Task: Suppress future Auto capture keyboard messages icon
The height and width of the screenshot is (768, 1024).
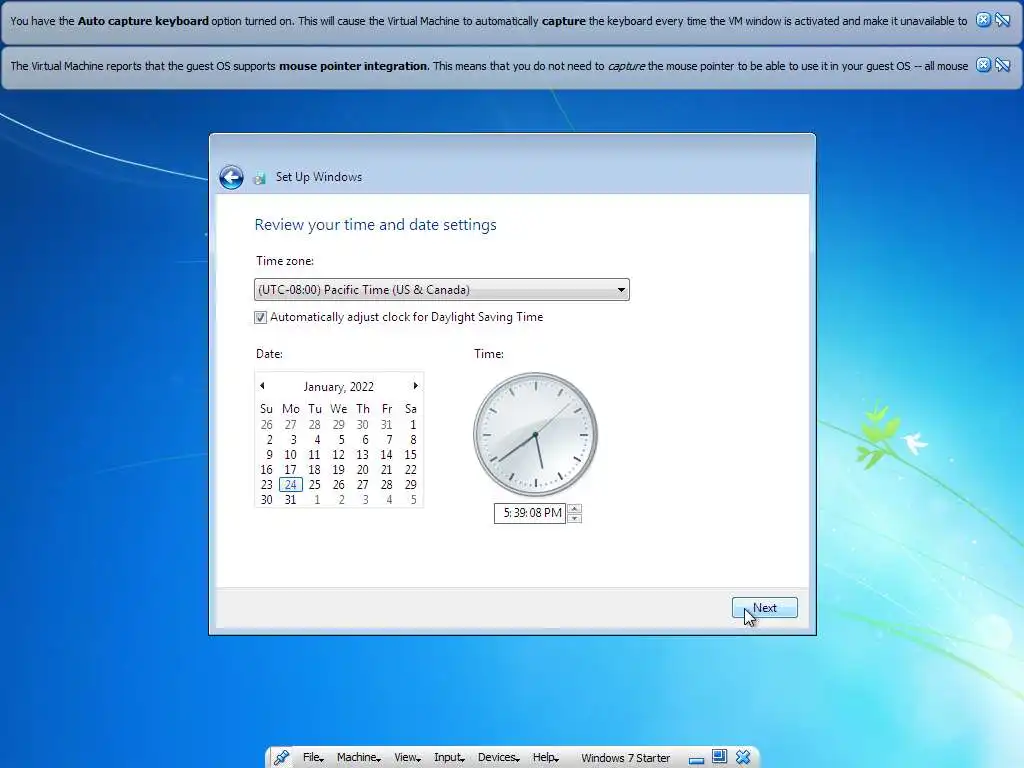Action: [x=1002, y=20]
